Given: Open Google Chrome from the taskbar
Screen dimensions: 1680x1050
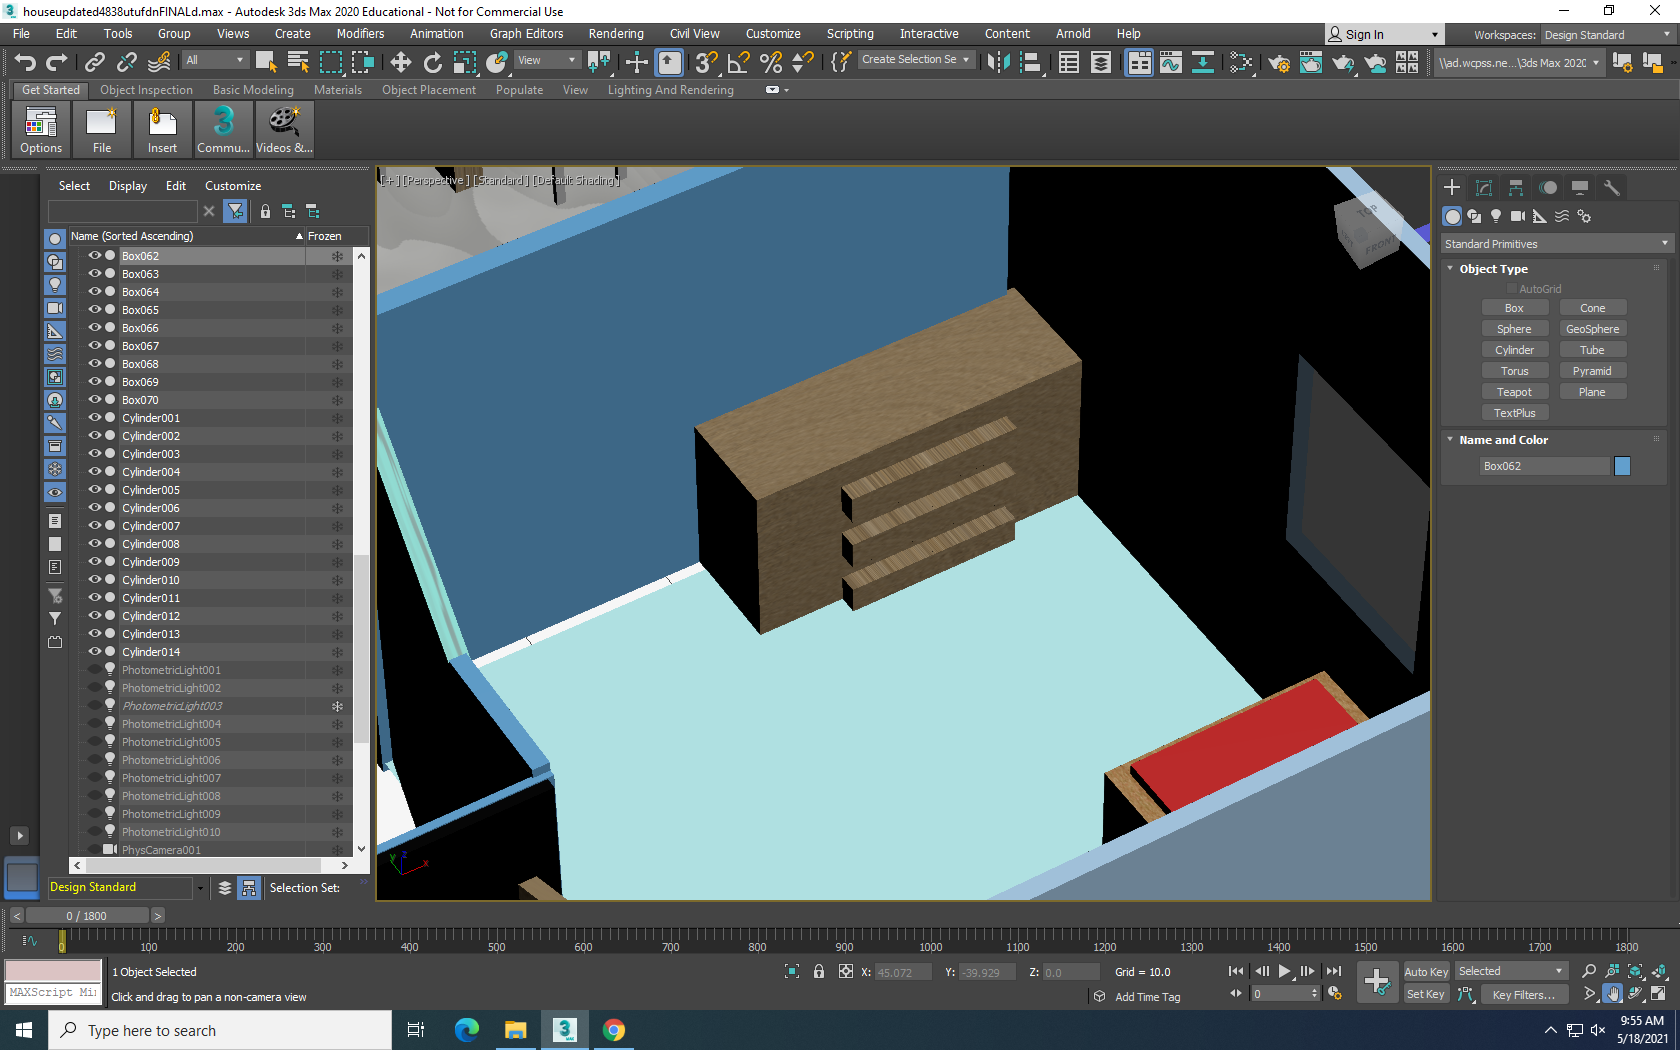Looking at the screenshot, I should (x=614, y=1030).
